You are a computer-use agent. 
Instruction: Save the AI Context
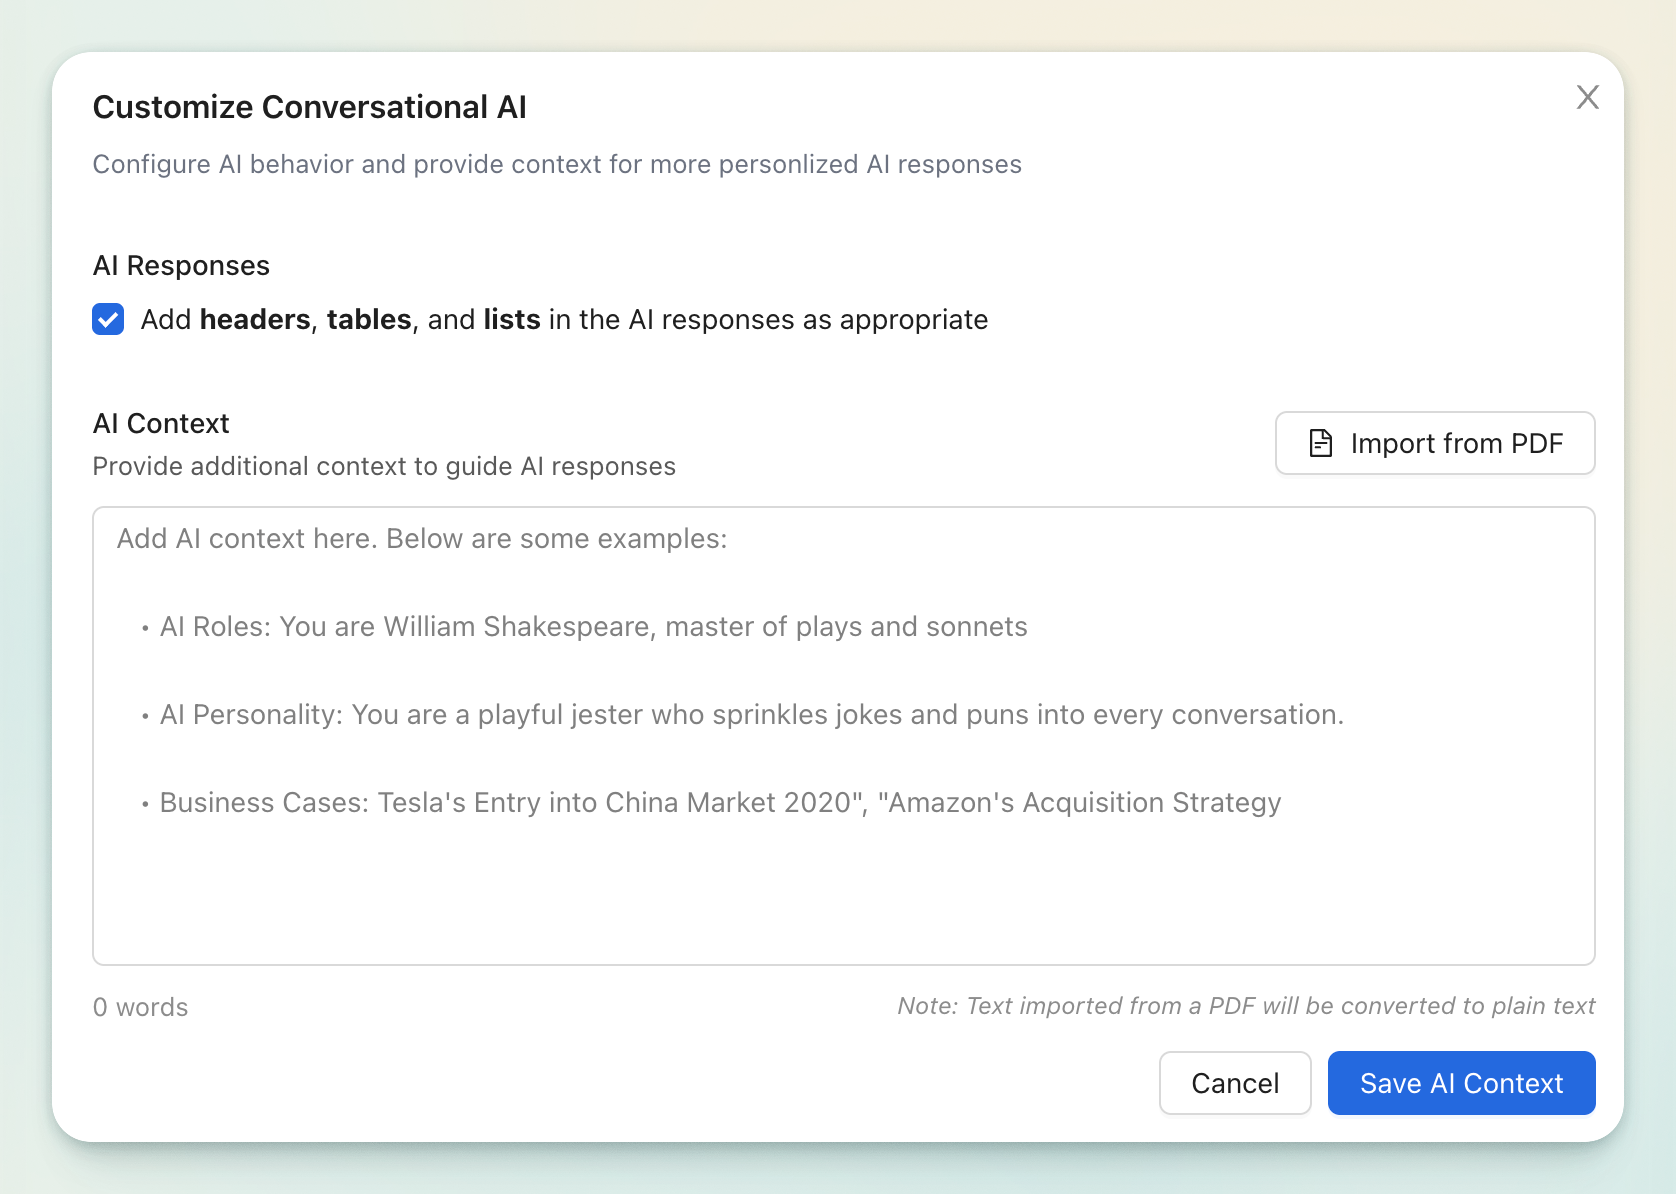(x=1461, y=1083)
